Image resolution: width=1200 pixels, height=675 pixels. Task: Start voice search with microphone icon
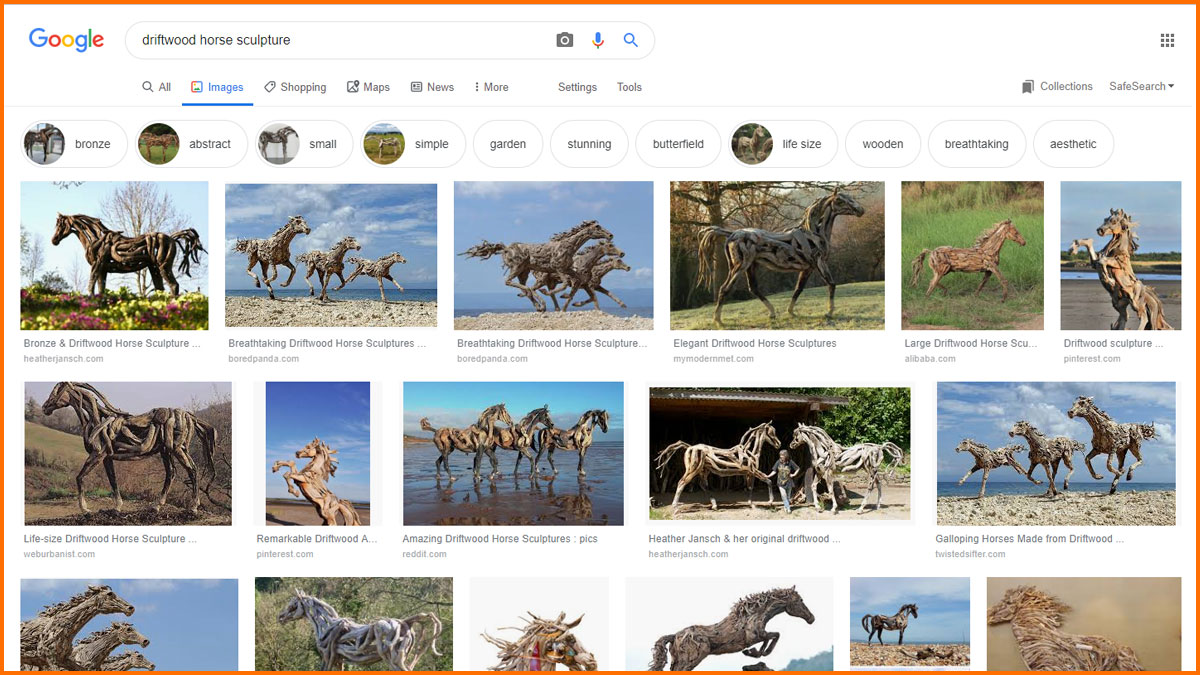pos(598,40)
